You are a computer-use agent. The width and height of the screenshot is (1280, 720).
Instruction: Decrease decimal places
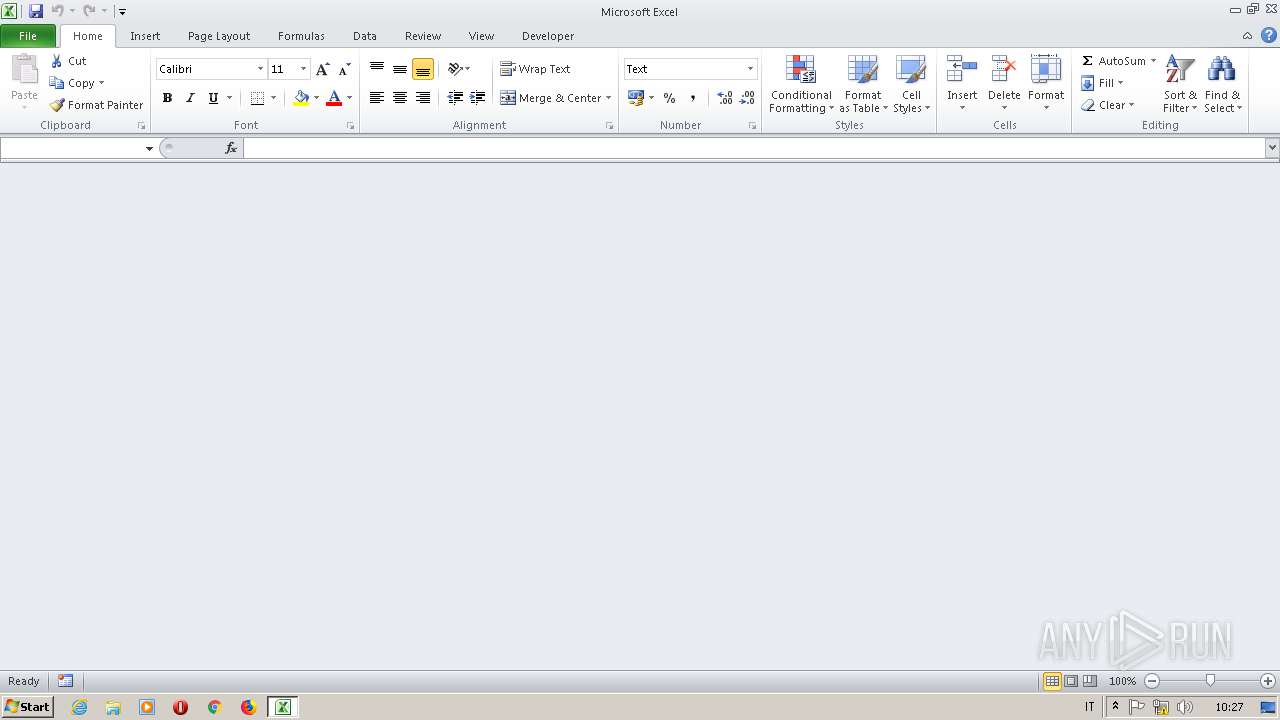point(748,98)
